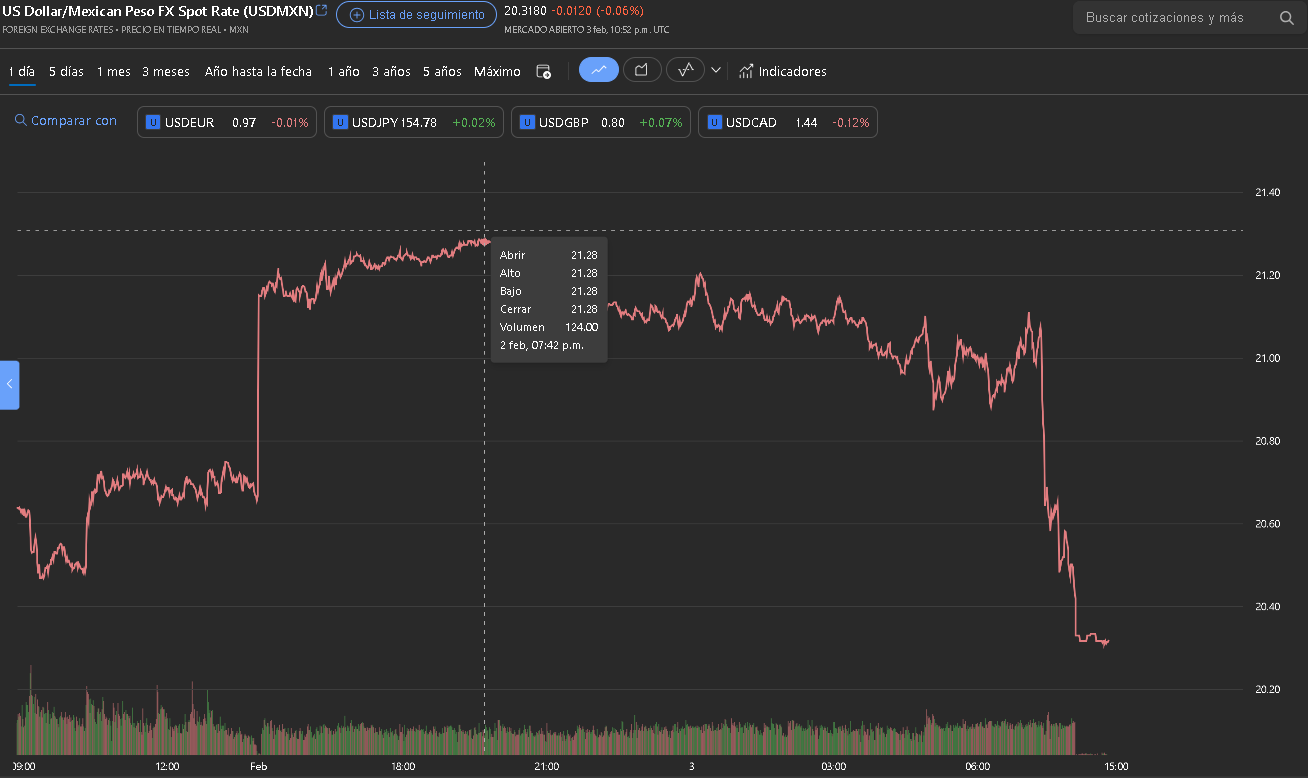1308x778 pixels.
Task: Click USDJPY pair icon
Action: click(x=340, y=122)
